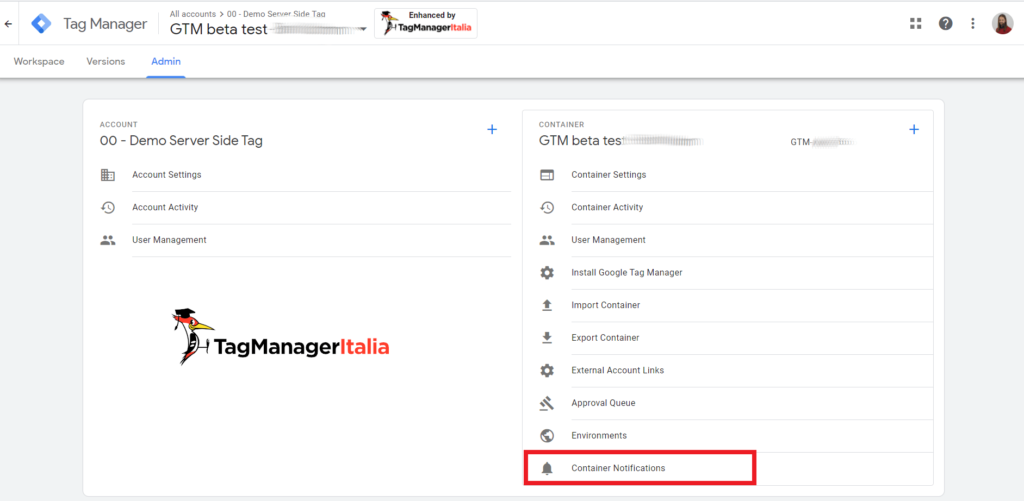Click the Install Google Tag Manager gear icon
1024x501 pixels.
tap(547, 272)
